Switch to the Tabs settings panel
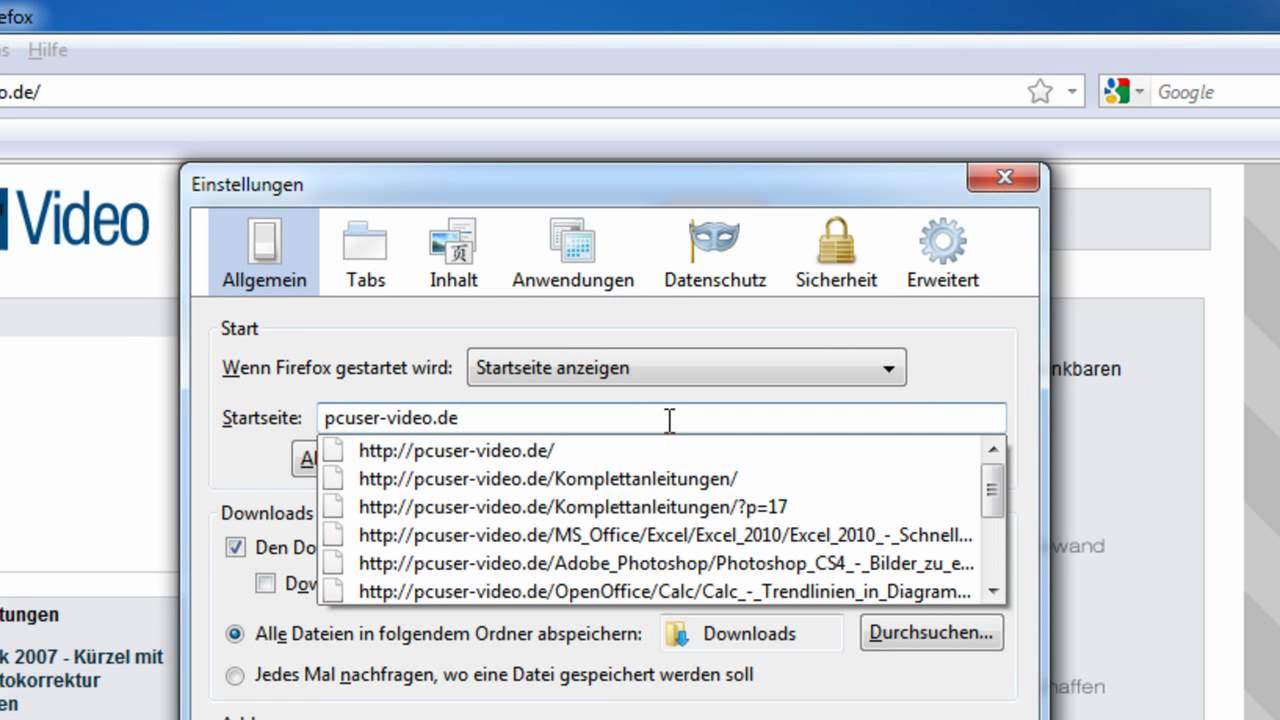The height and width of the screenshot is (720, 1280). pyautogui.click(x=365, y=252)
